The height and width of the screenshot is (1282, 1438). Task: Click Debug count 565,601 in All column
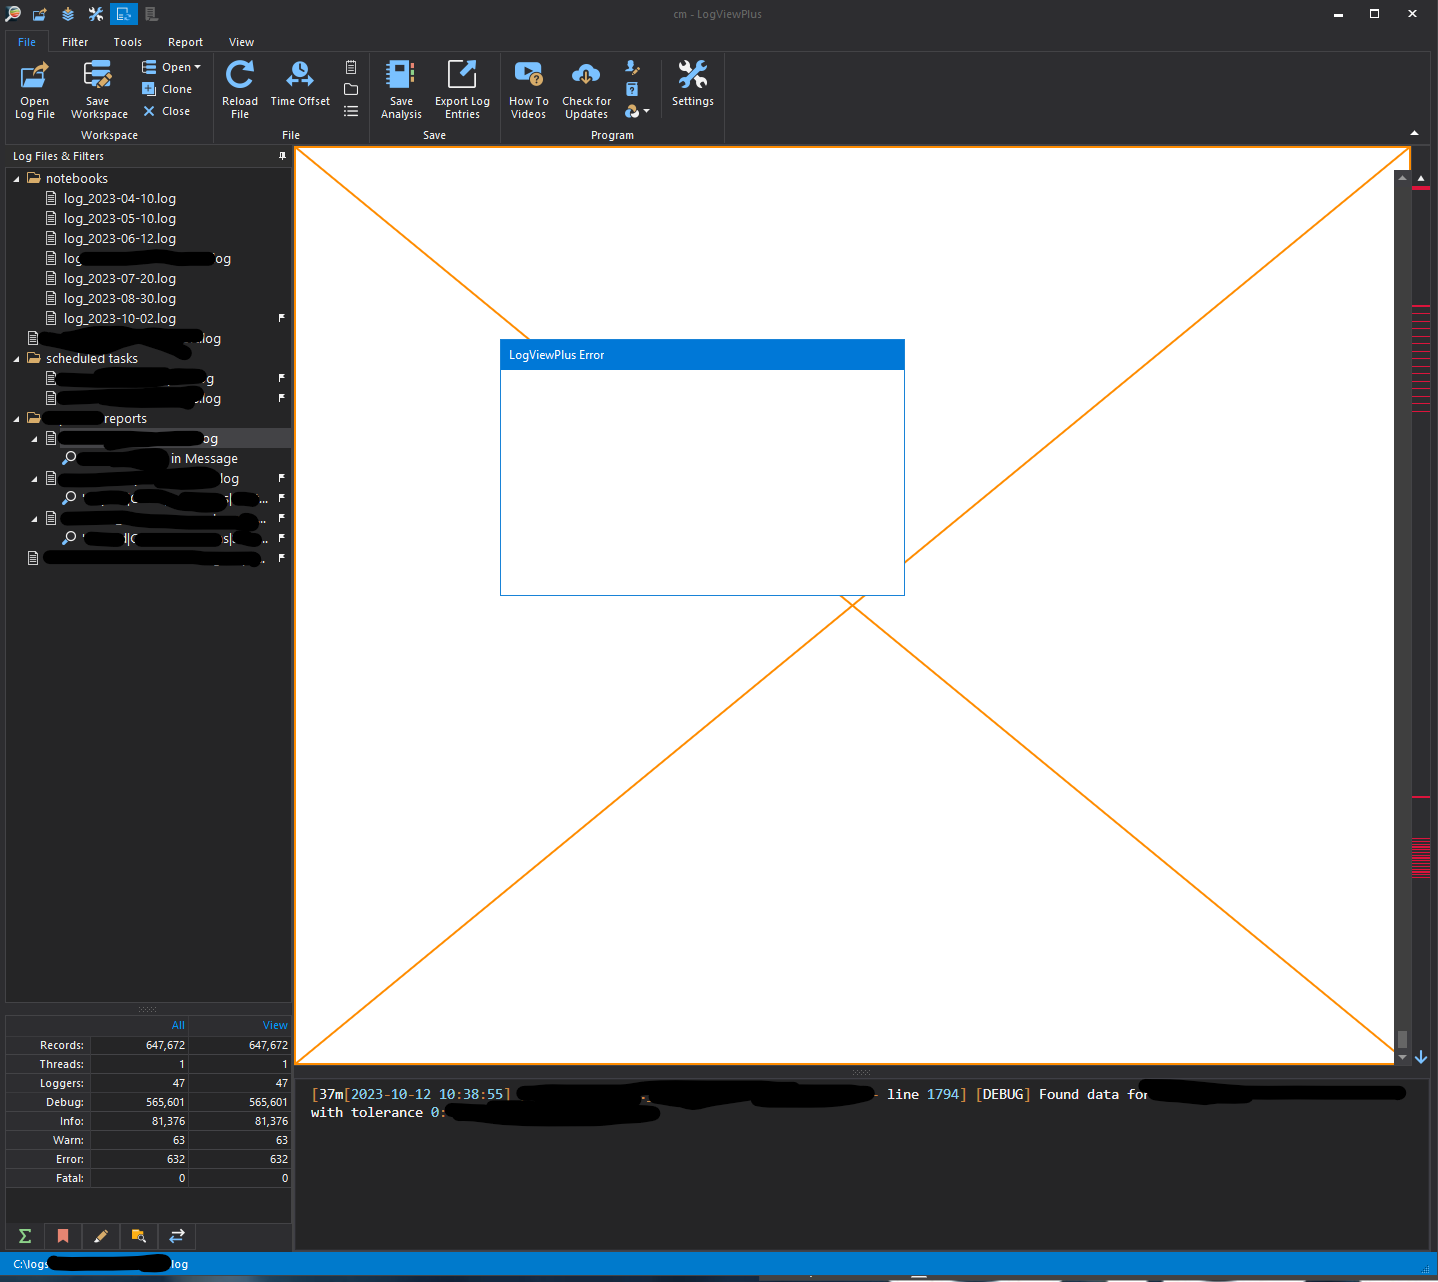(165, 1102)
